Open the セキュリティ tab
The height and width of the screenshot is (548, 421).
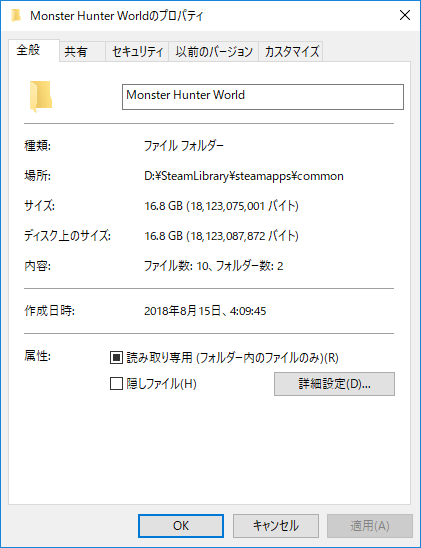[137, 52]
